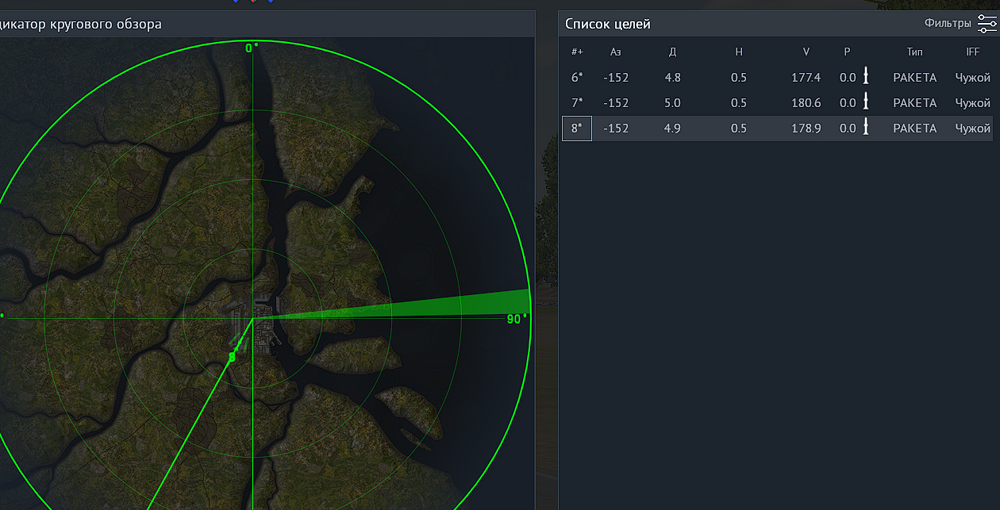1000x510 pixels.
Task: Select target number 6* in the list
Action: click(x=577, y=78)
